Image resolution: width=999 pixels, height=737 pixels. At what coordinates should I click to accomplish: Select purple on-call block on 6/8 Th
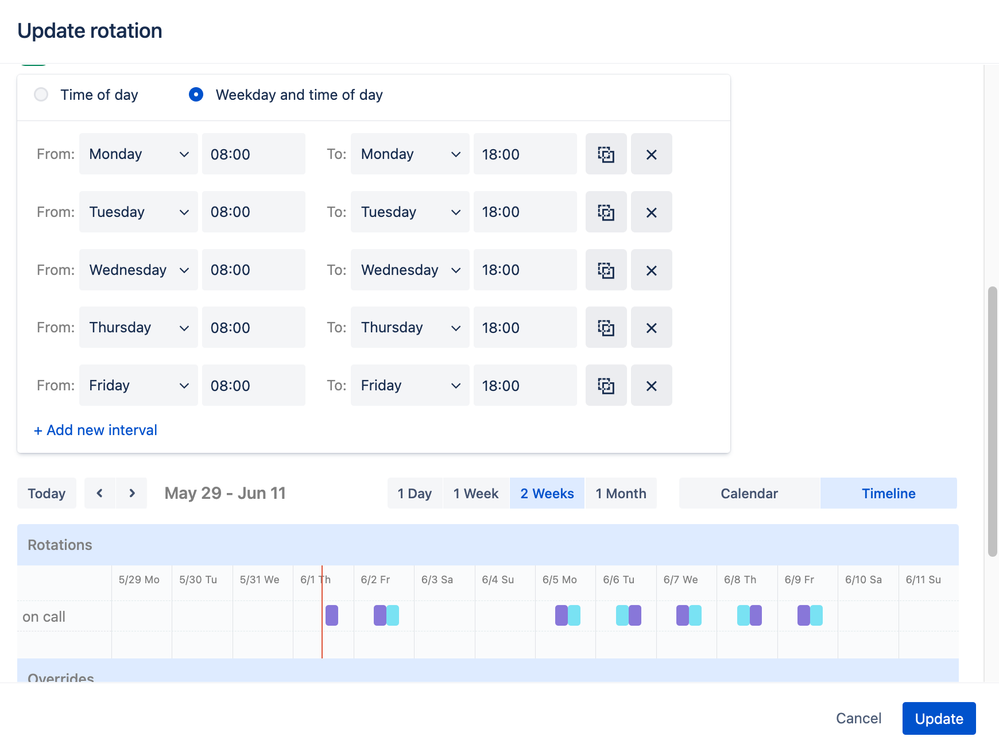(756, 615)
